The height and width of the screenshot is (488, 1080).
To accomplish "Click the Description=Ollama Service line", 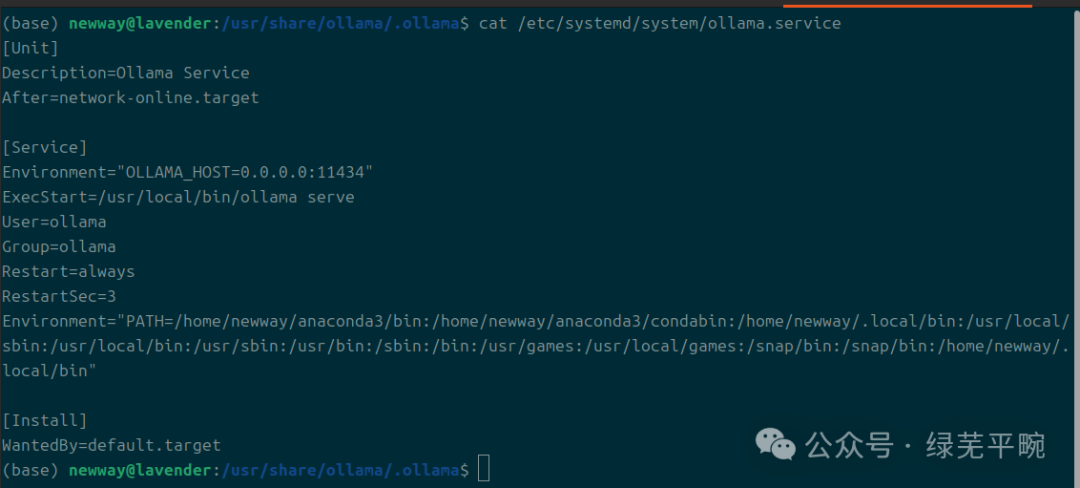I will [x=126, y=73].
